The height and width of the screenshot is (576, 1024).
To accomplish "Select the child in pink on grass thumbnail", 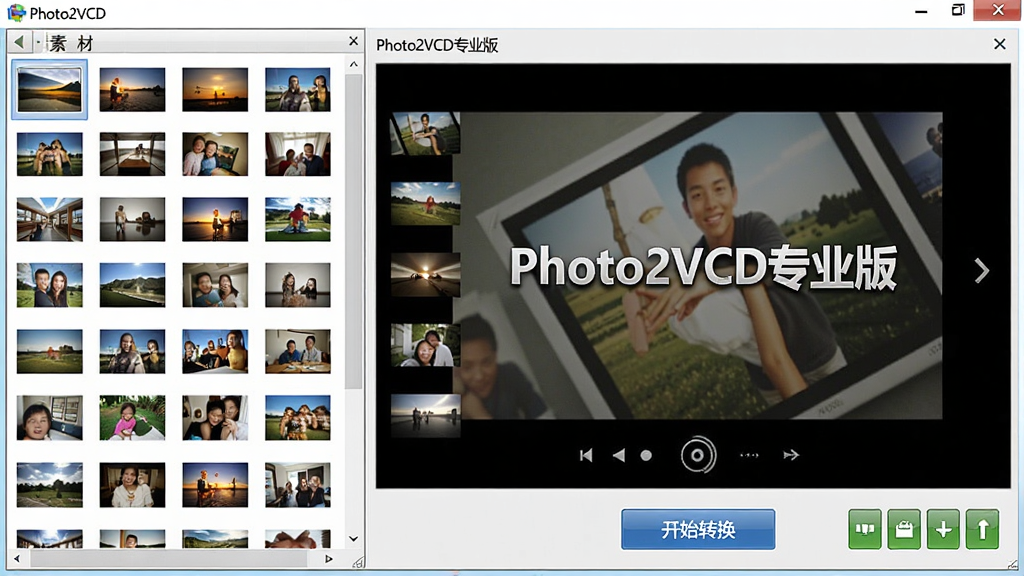I will pos(133,417).
